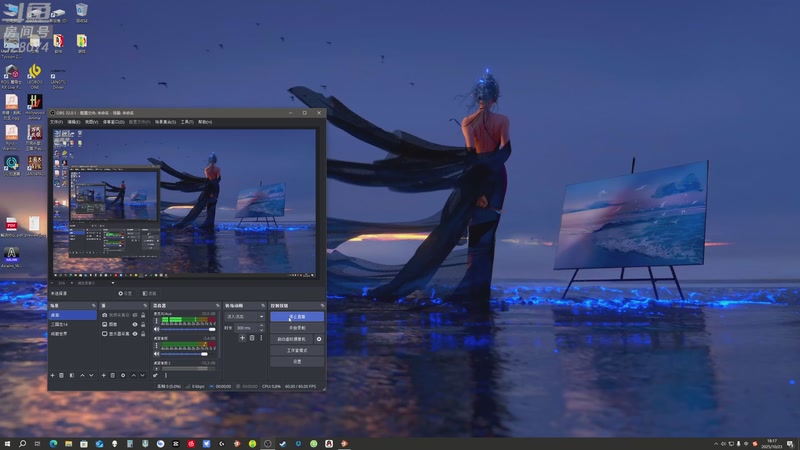Pop out the Controls dock header icon

pyautogui.click(x=322, y=306)
